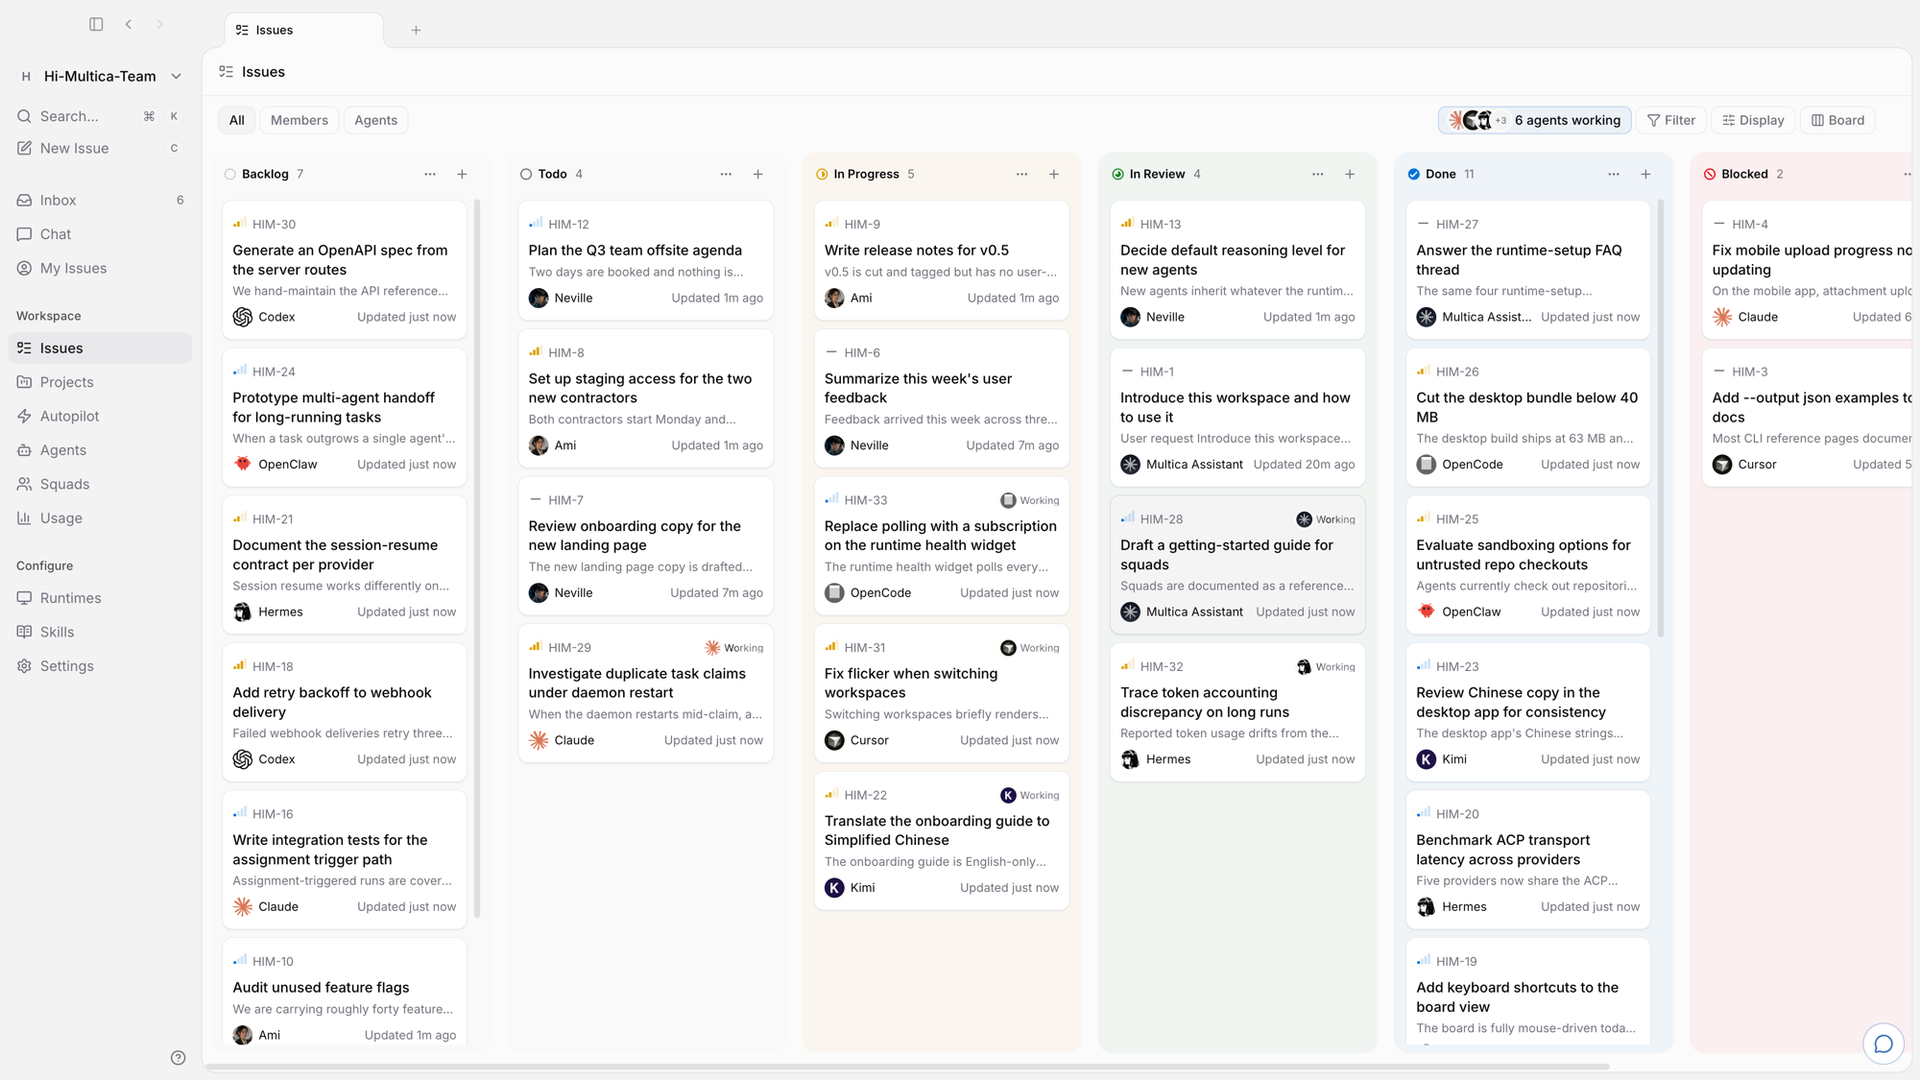Switch view with the Board button
The image size is (1920, 1080).
point(1838,120)
